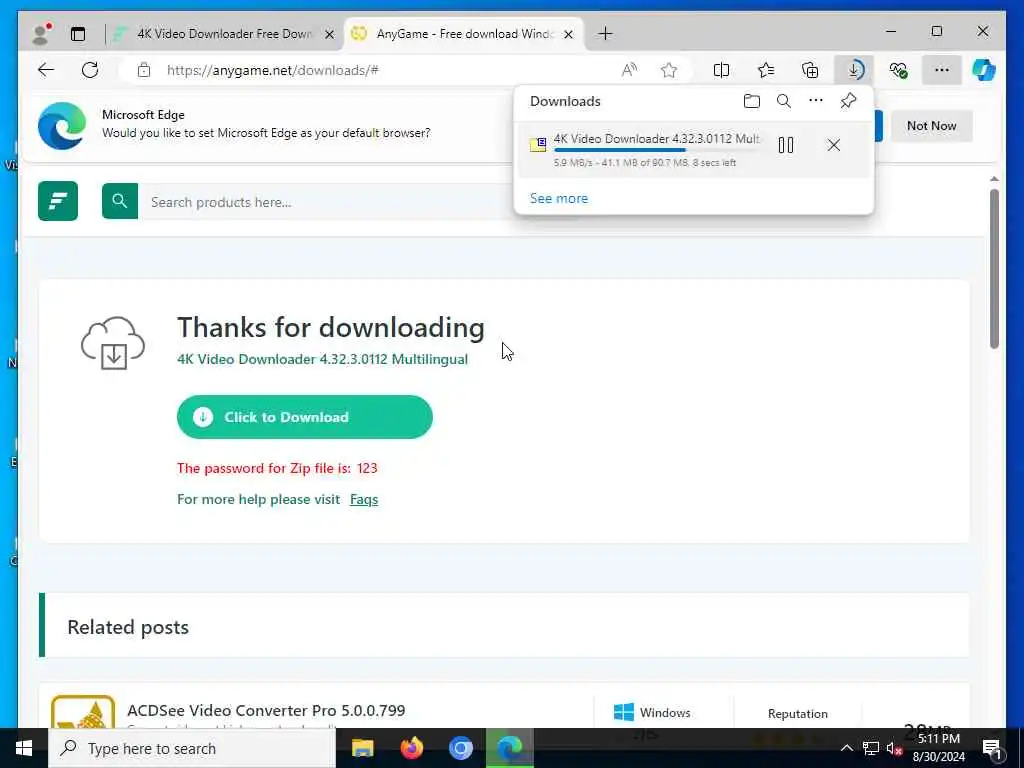
Task: Click the Edge taskbar icon
Action: click(x=510, y=748)
